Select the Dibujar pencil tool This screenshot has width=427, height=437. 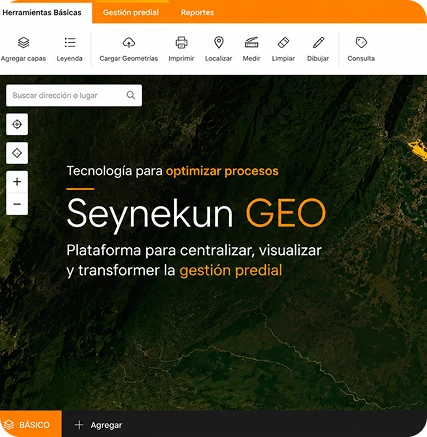[318, 49]
